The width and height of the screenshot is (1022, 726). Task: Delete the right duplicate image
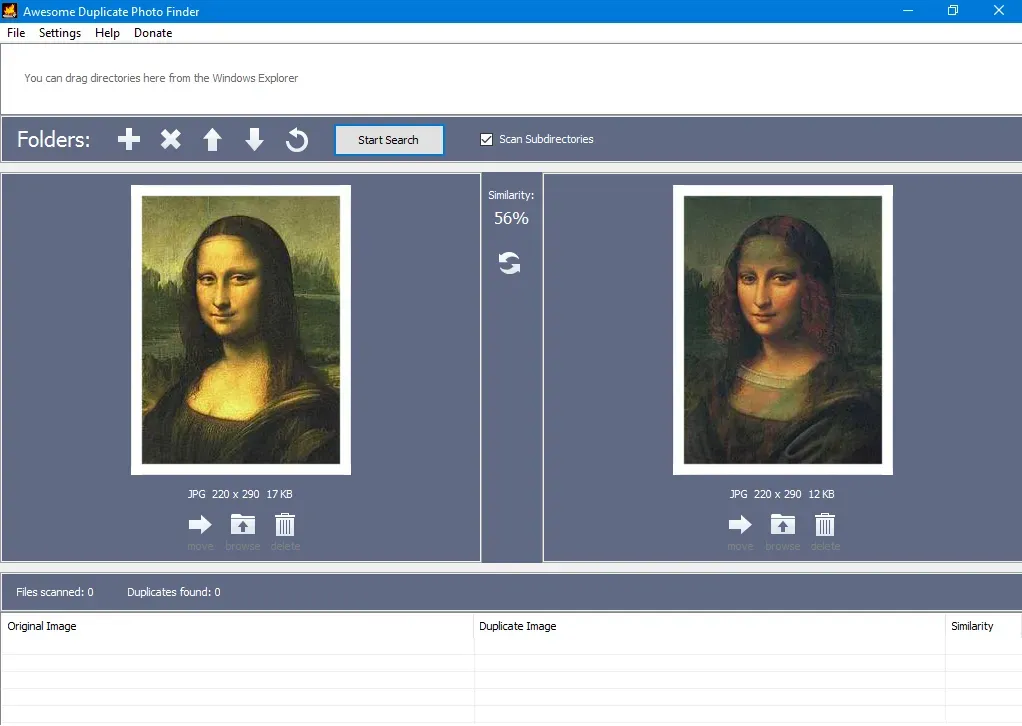[825, 524]
